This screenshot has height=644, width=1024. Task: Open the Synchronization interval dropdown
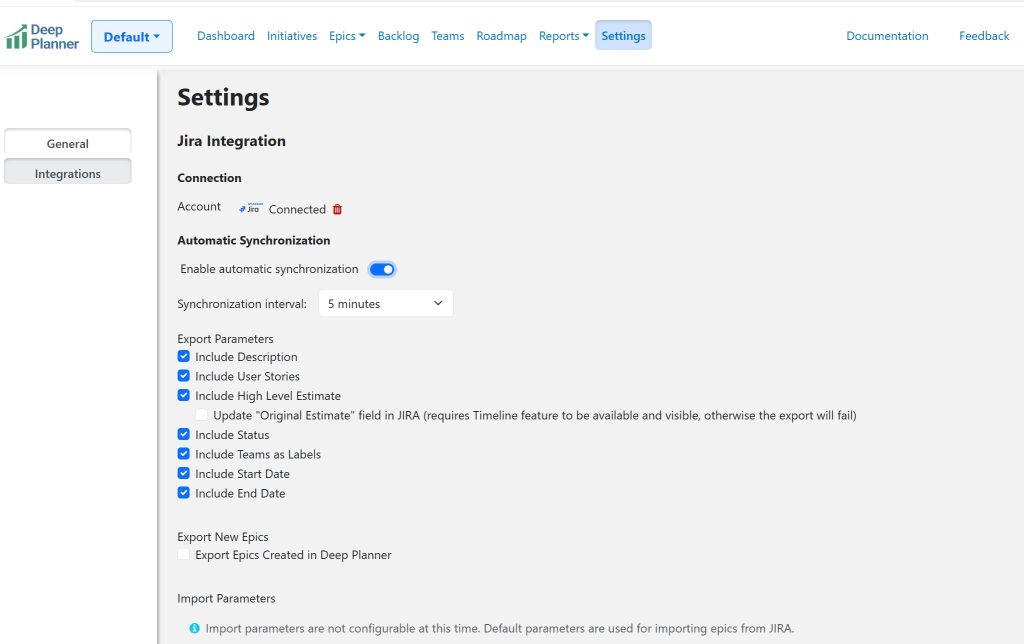(385, 303)
